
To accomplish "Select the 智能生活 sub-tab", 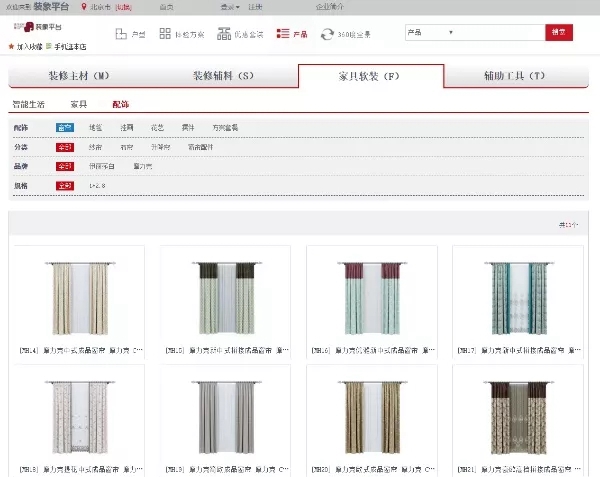I will click(29, 104).
